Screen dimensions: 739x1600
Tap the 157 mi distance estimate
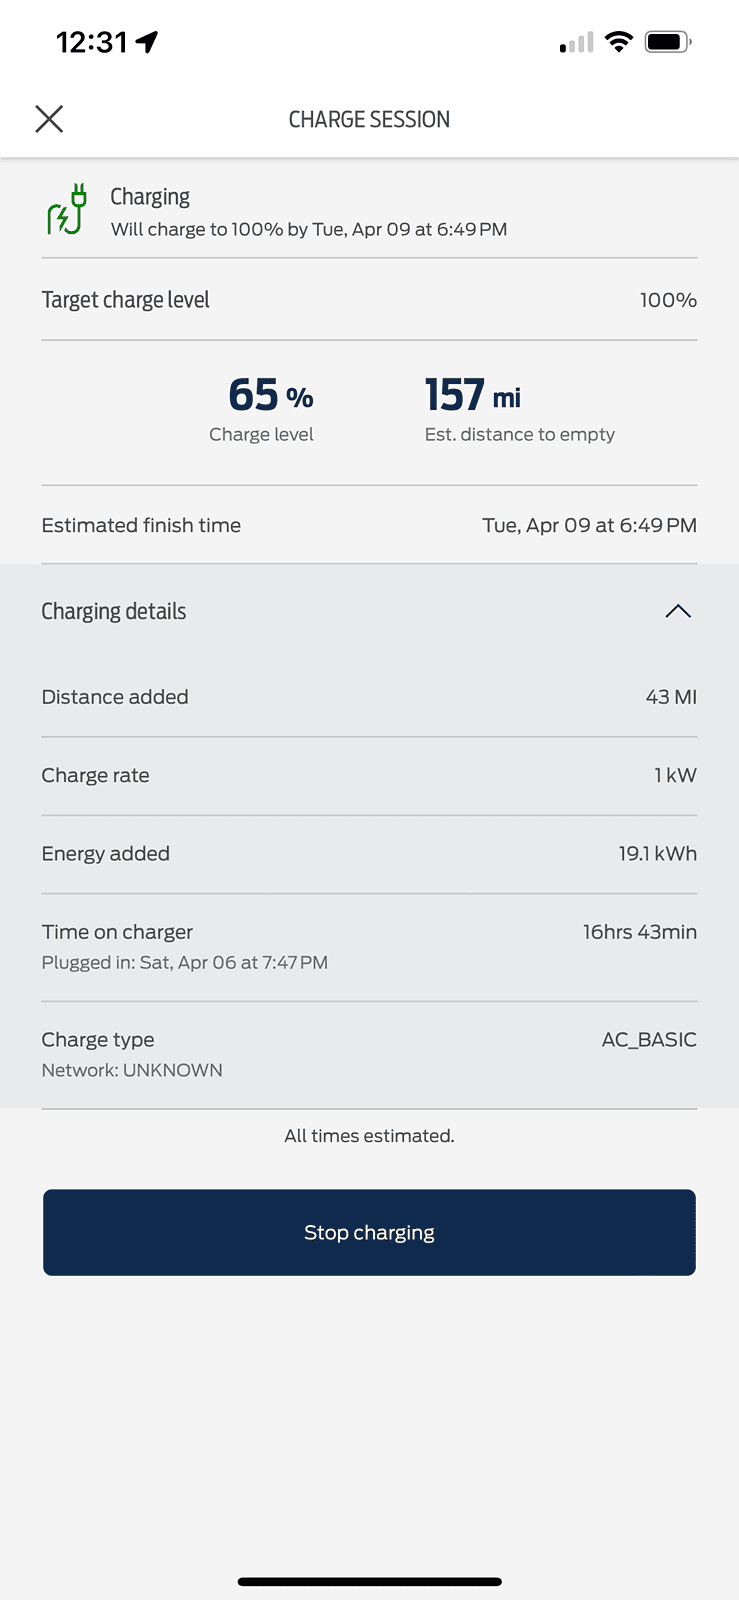pyautogui.click(x=472, y=396)
